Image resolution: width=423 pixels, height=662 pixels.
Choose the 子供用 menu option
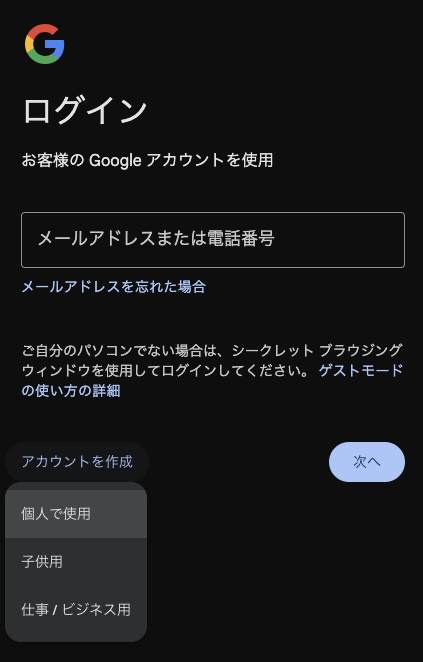(x=76, y=562)
